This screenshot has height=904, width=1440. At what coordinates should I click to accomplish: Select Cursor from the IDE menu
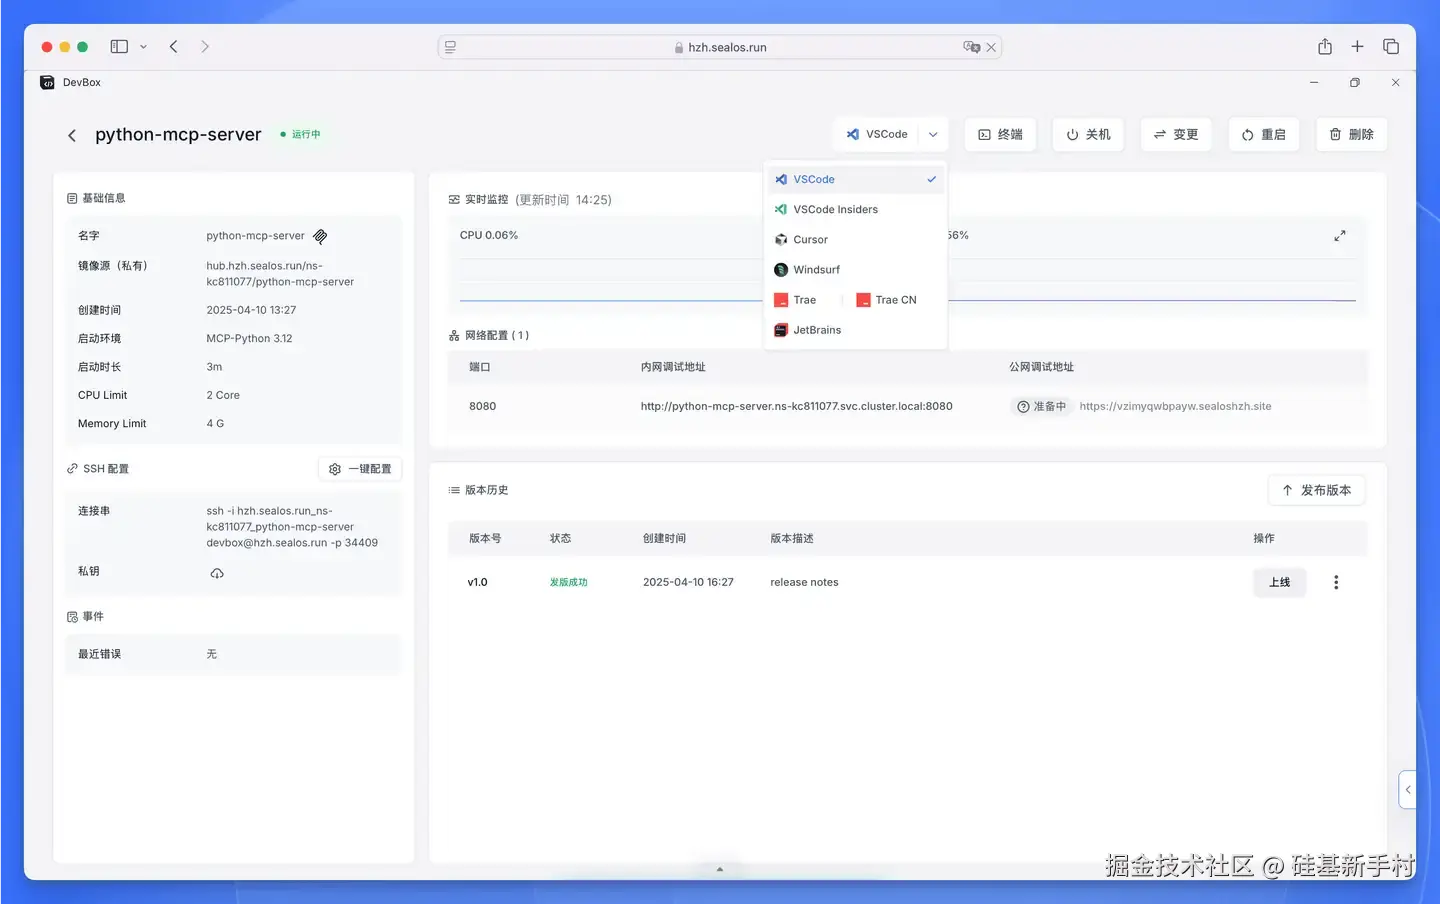[x=810, y=239]
